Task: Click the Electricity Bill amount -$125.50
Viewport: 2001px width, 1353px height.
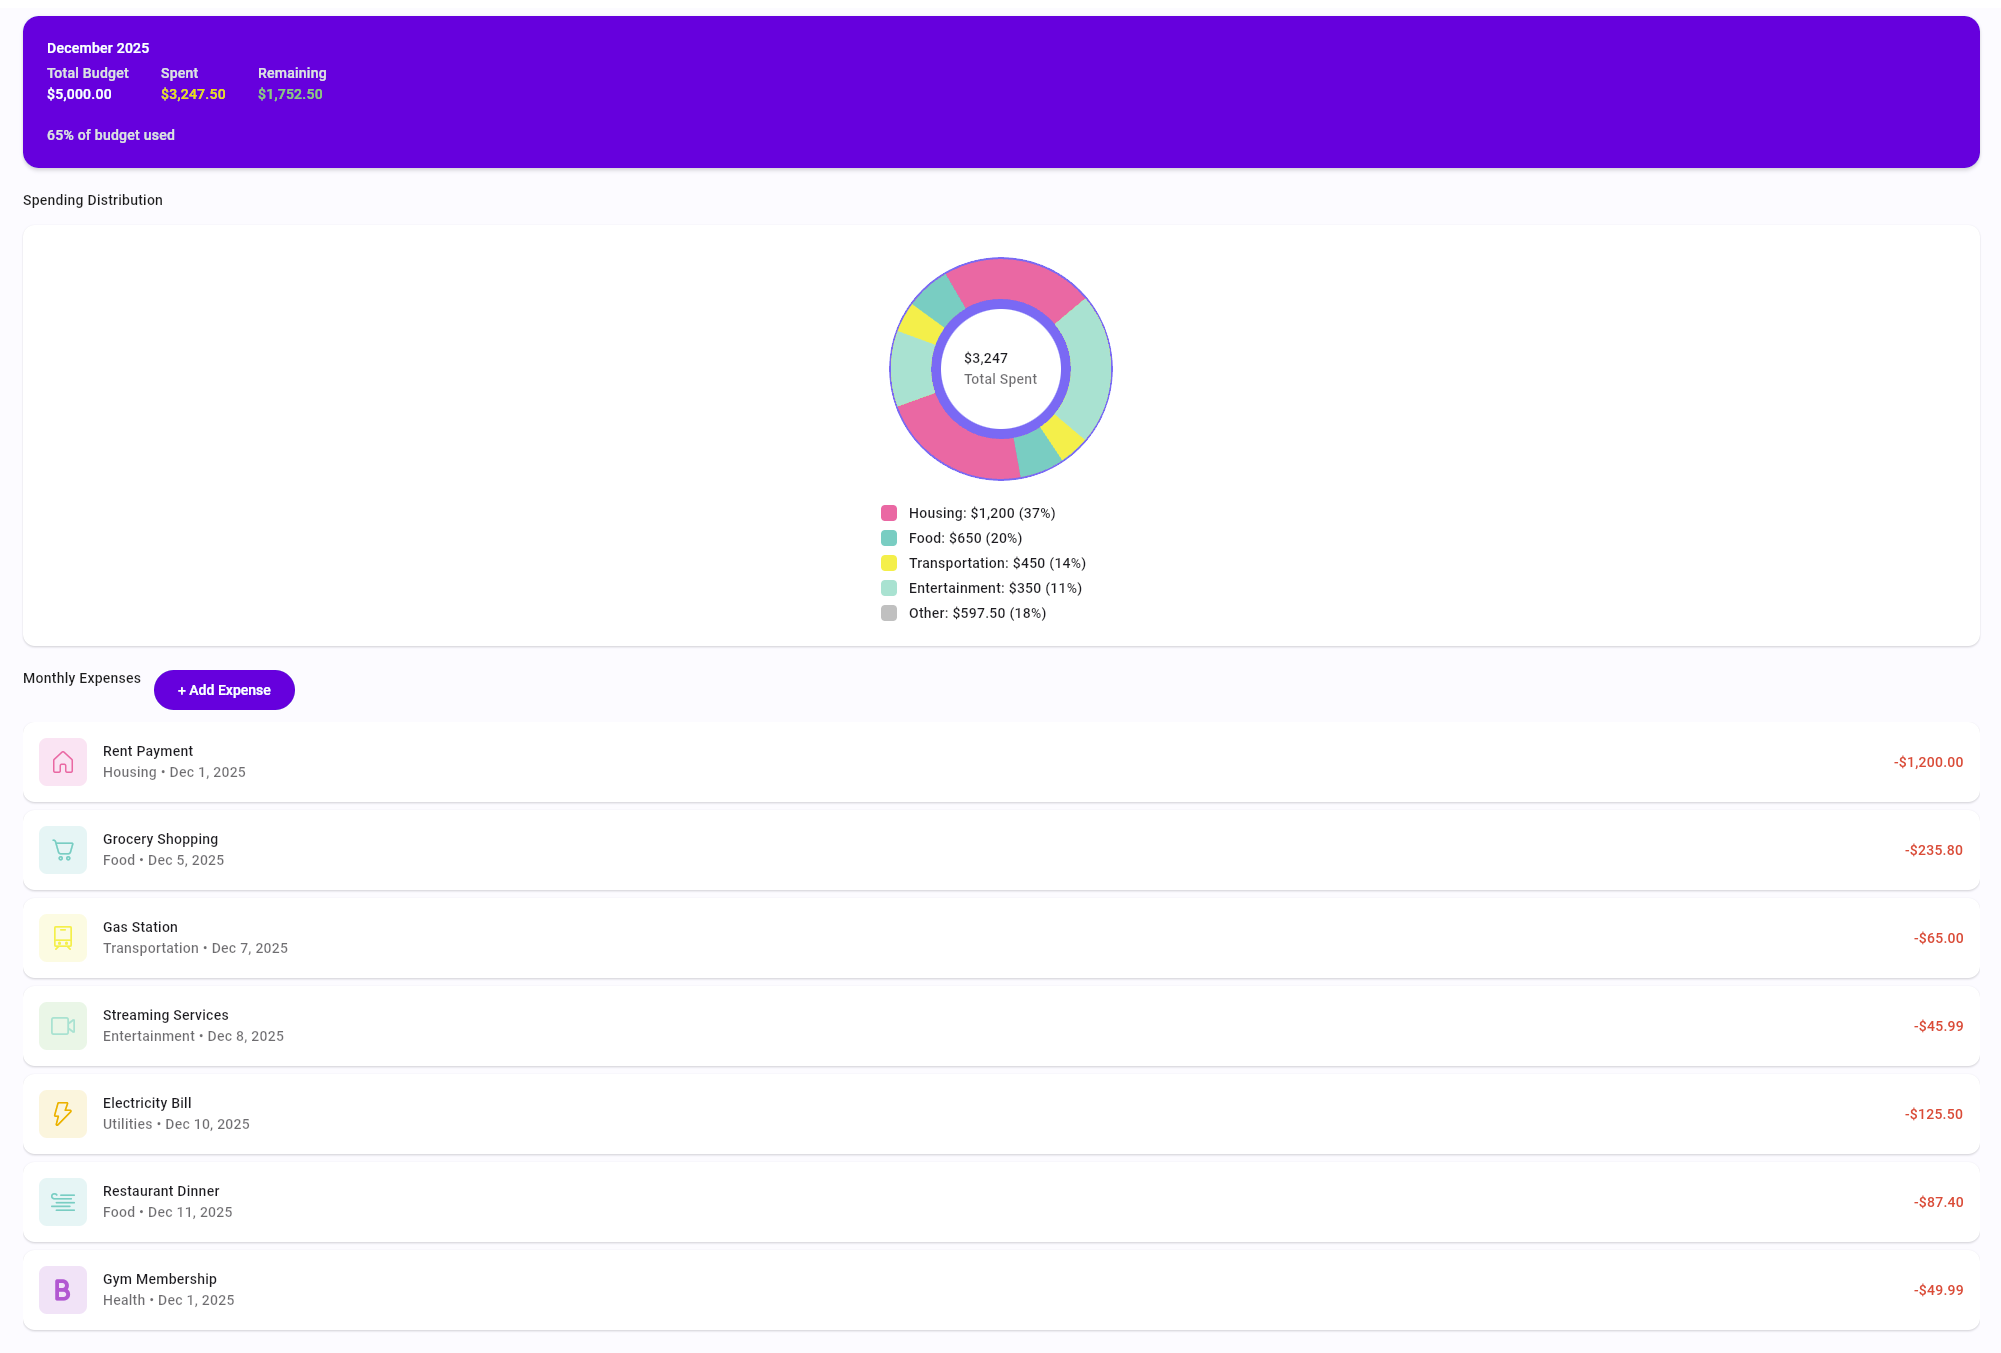Action: coord(1933,1114)
